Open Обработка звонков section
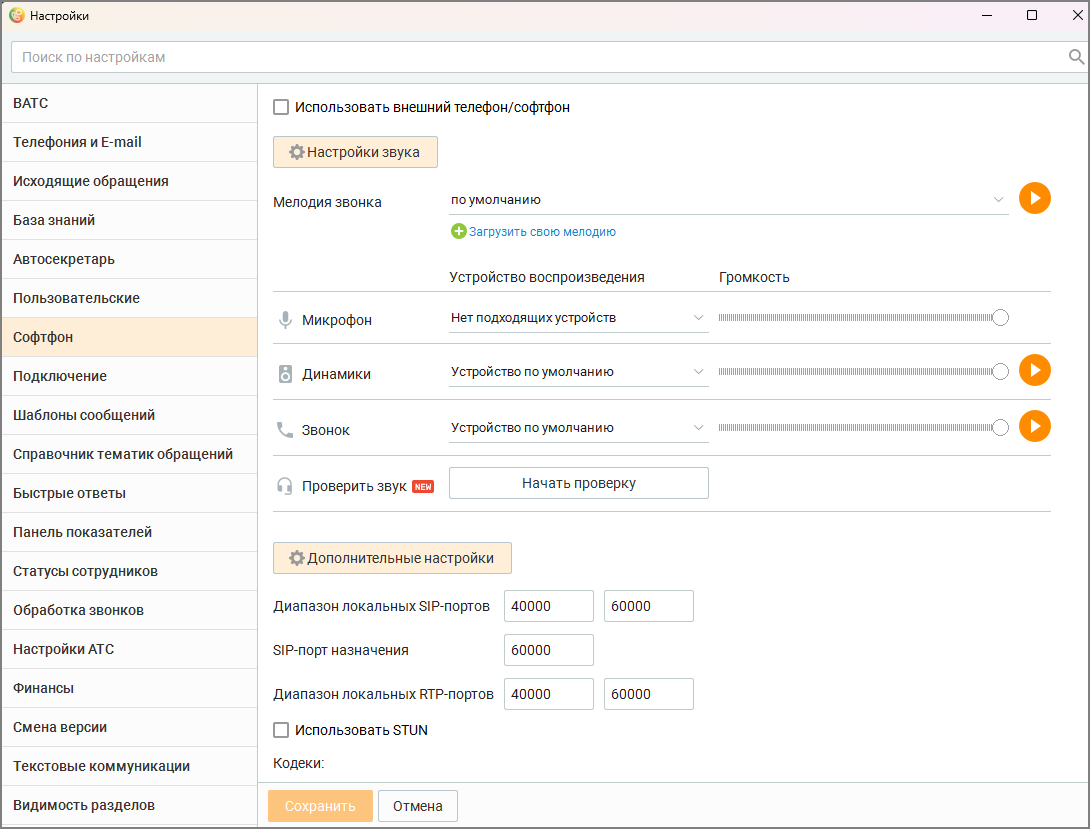Viewport: 1090px width, 829px height. [x=129, y=610]
